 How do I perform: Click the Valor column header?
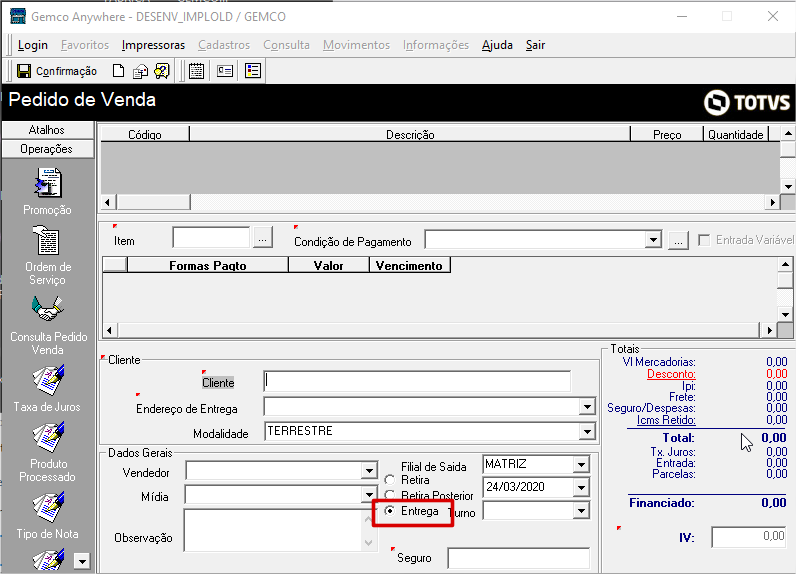click(x=328, y=265)
